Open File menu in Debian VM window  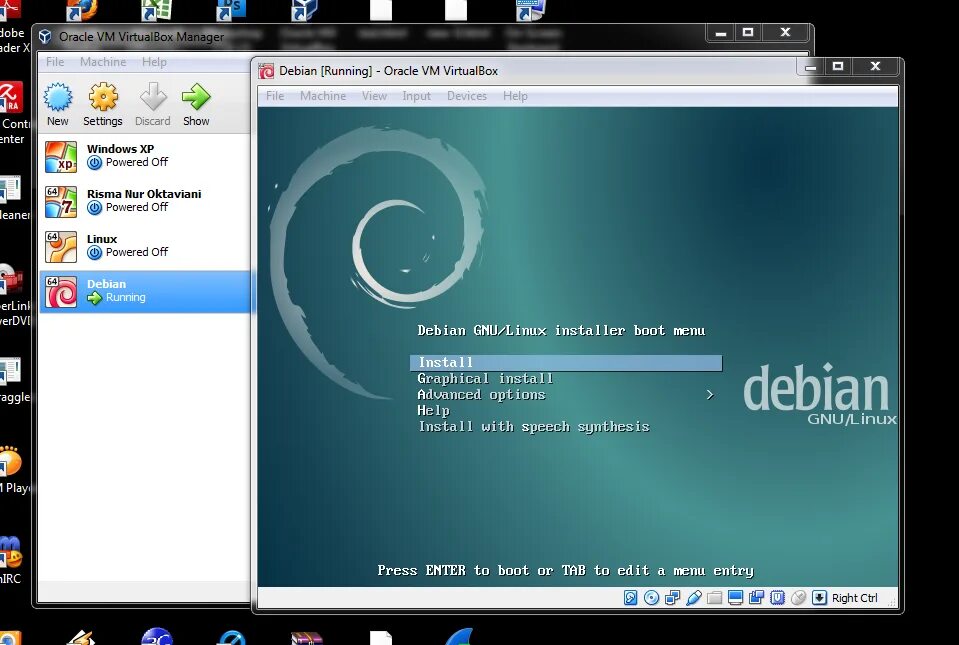click(x=275, y=96)
